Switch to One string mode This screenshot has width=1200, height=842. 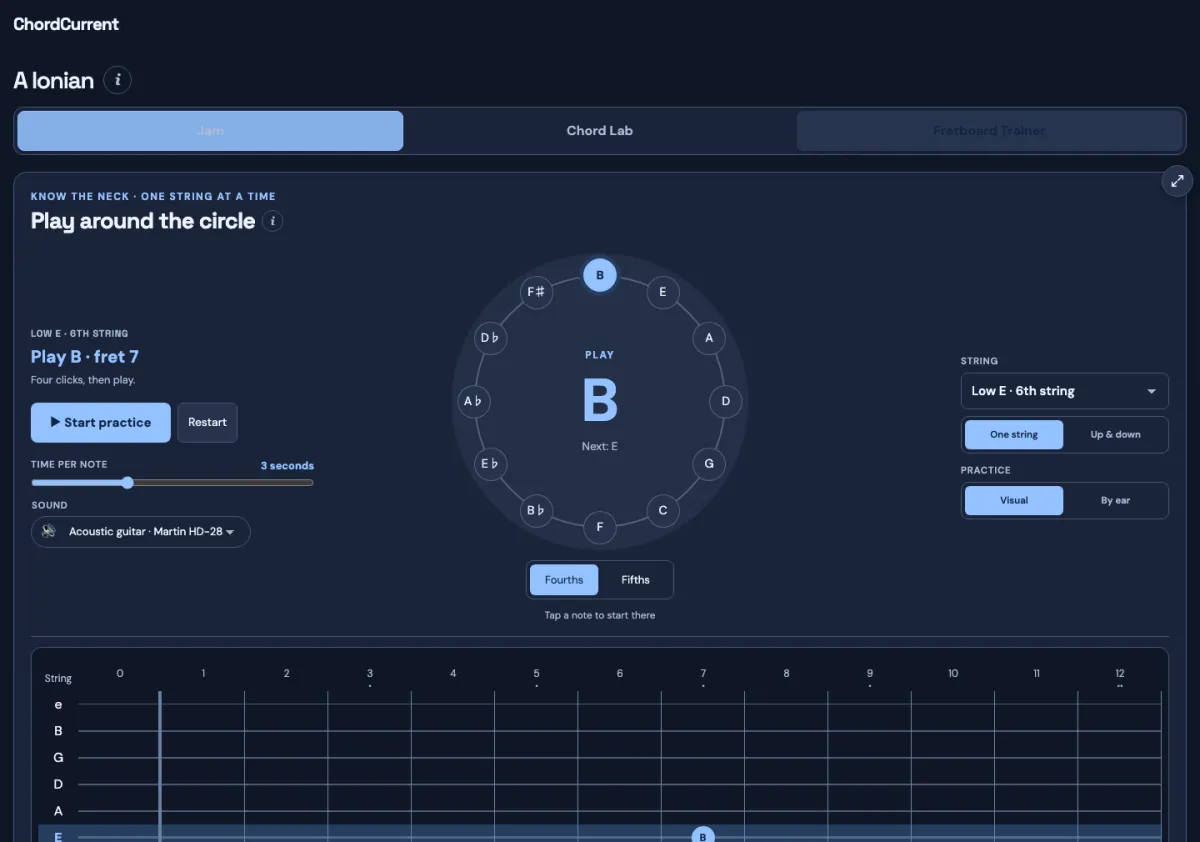coord(1014,435)
